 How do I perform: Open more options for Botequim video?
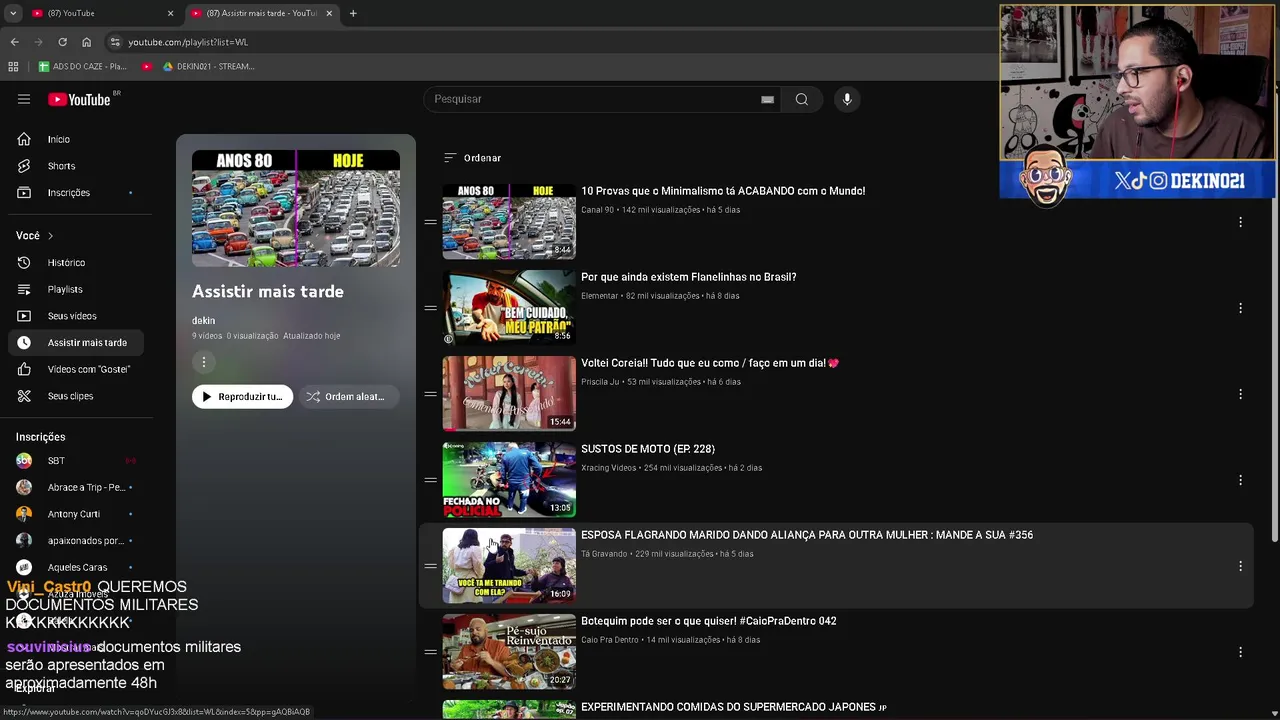pyautogui.click(x=1240, y=652)
